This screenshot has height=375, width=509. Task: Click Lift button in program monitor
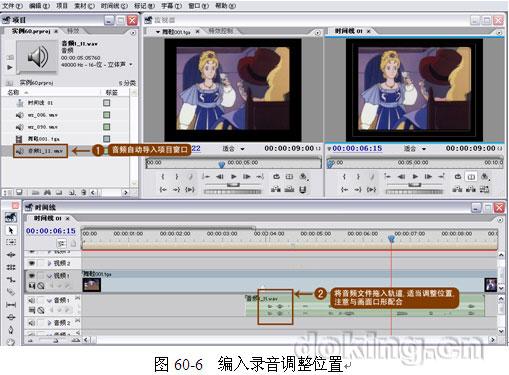tap(457, 189)
